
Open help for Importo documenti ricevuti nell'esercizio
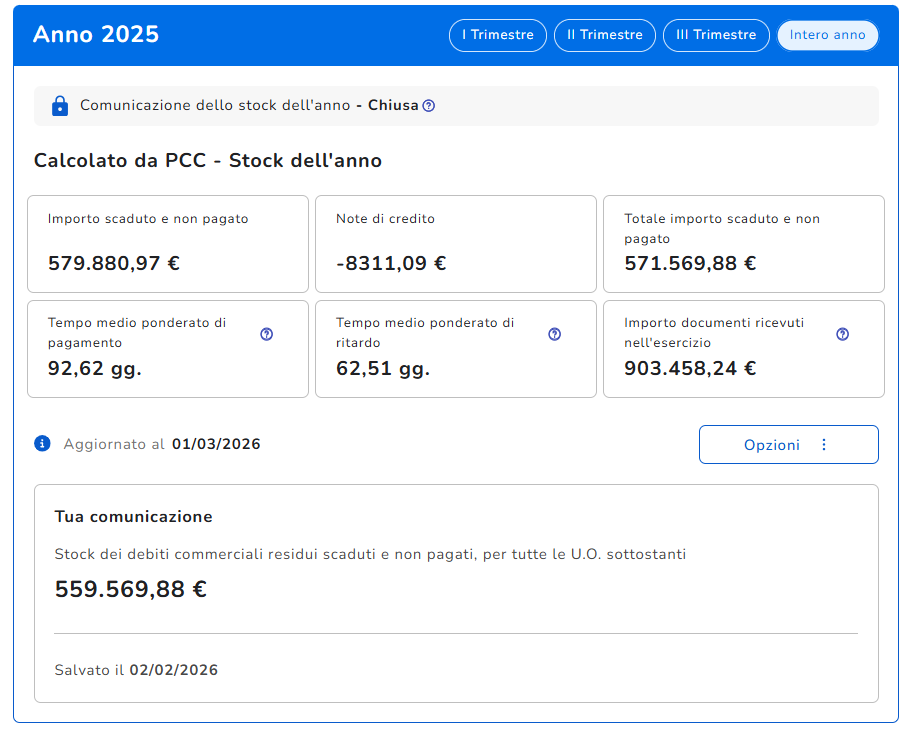click(842, 334)
